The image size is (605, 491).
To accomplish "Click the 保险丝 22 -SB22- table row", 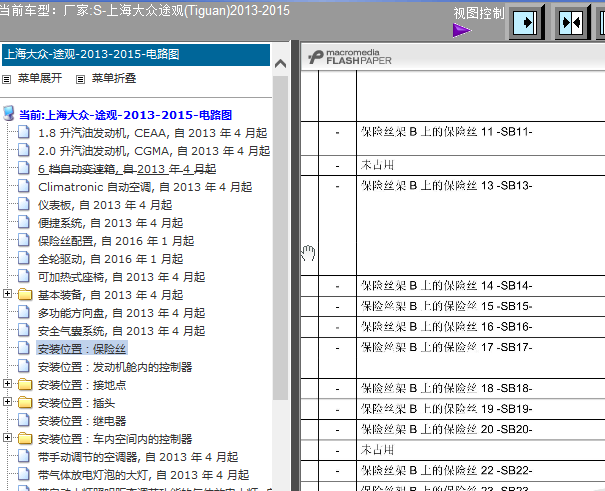I will coord(453,471).
